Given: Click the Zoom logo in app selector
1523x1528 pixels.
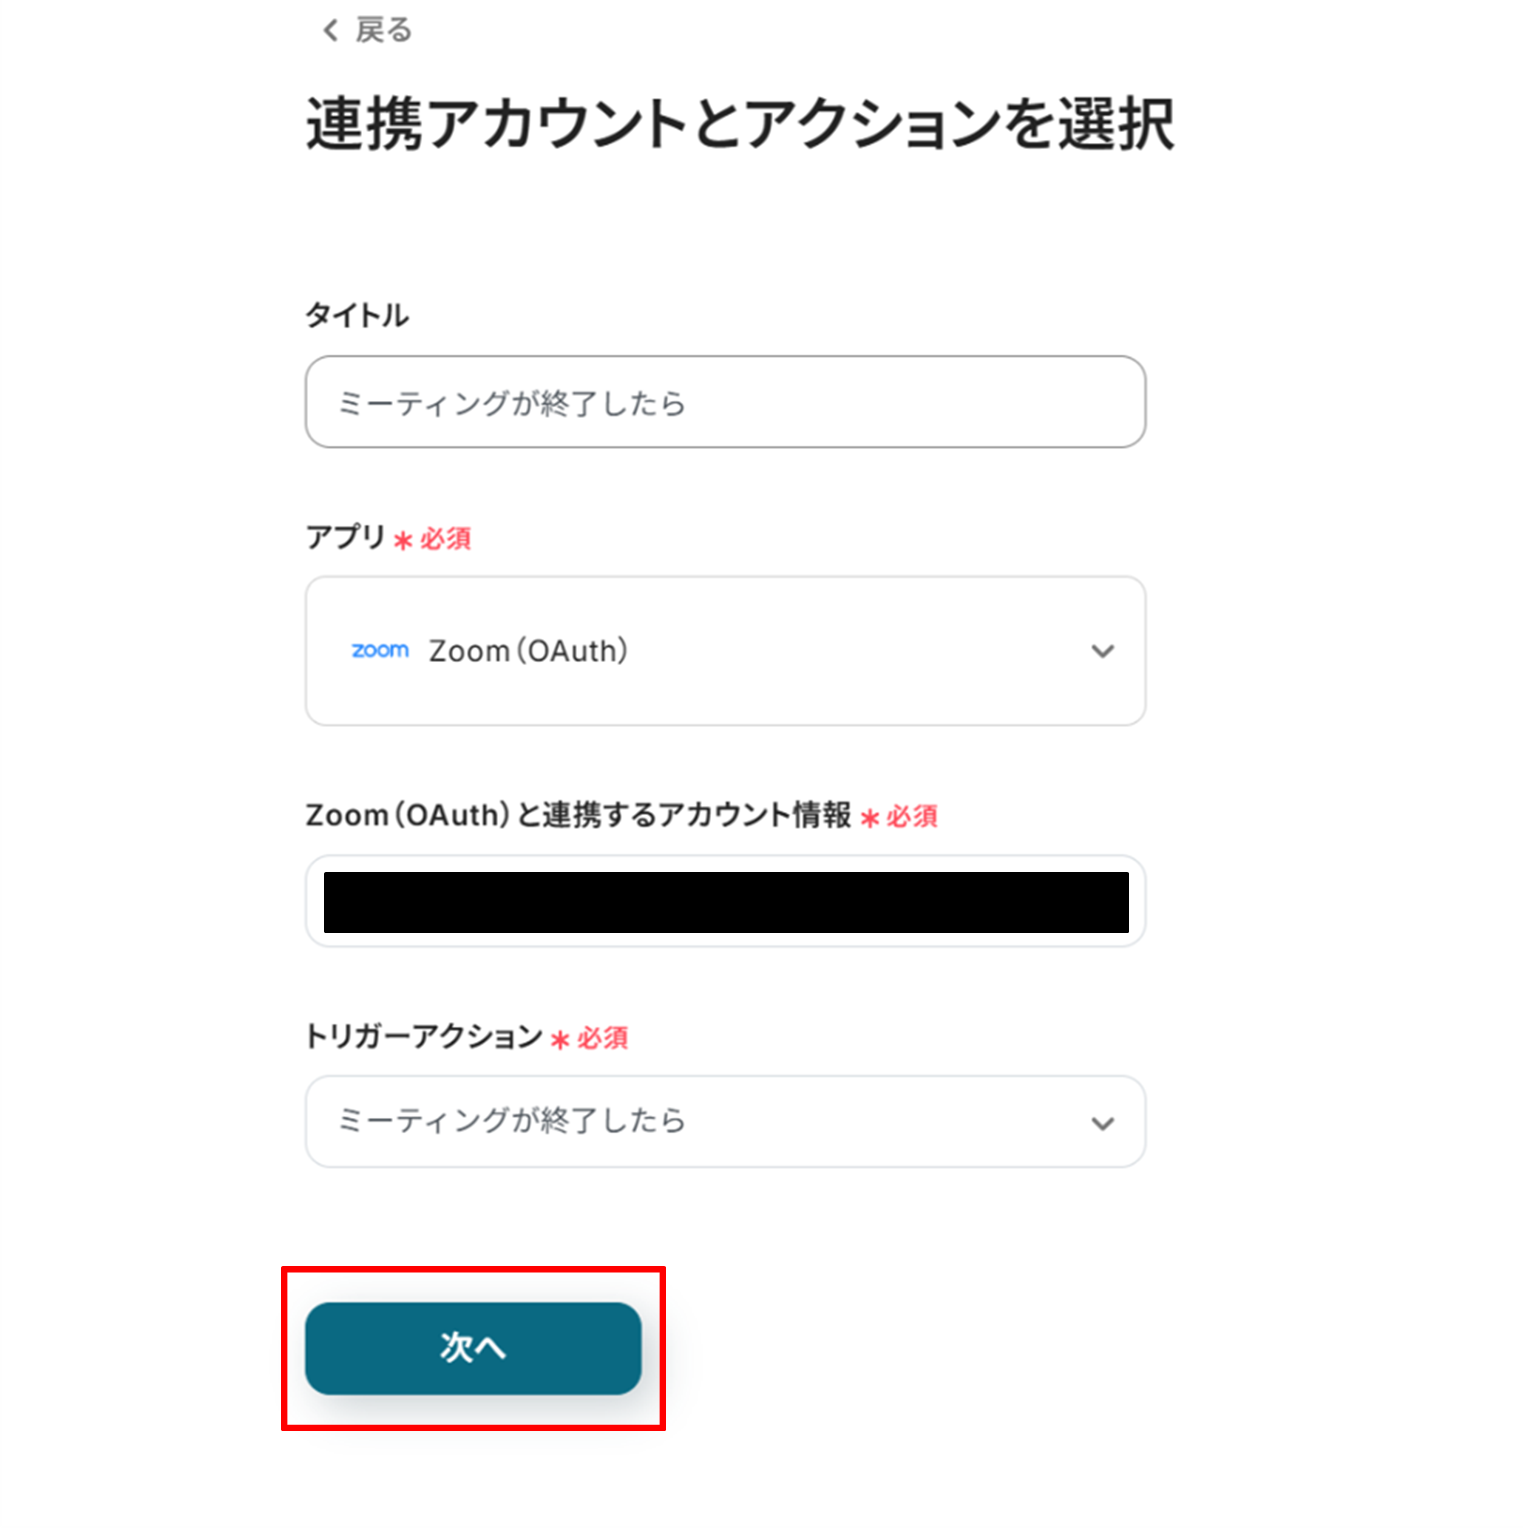Looking at the screenshot, I should pos(380,651).
